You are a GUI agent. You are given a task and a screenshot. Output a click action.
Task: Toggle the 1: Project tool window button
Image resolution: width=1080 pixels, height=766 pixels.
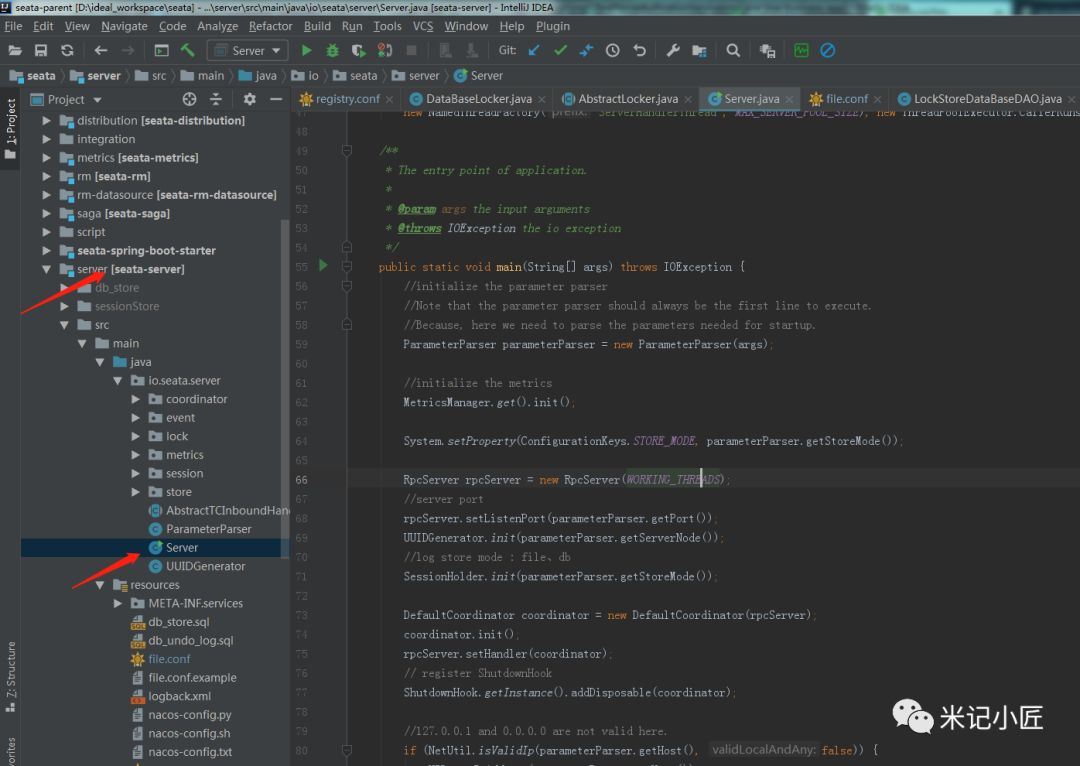click(10, 128)
